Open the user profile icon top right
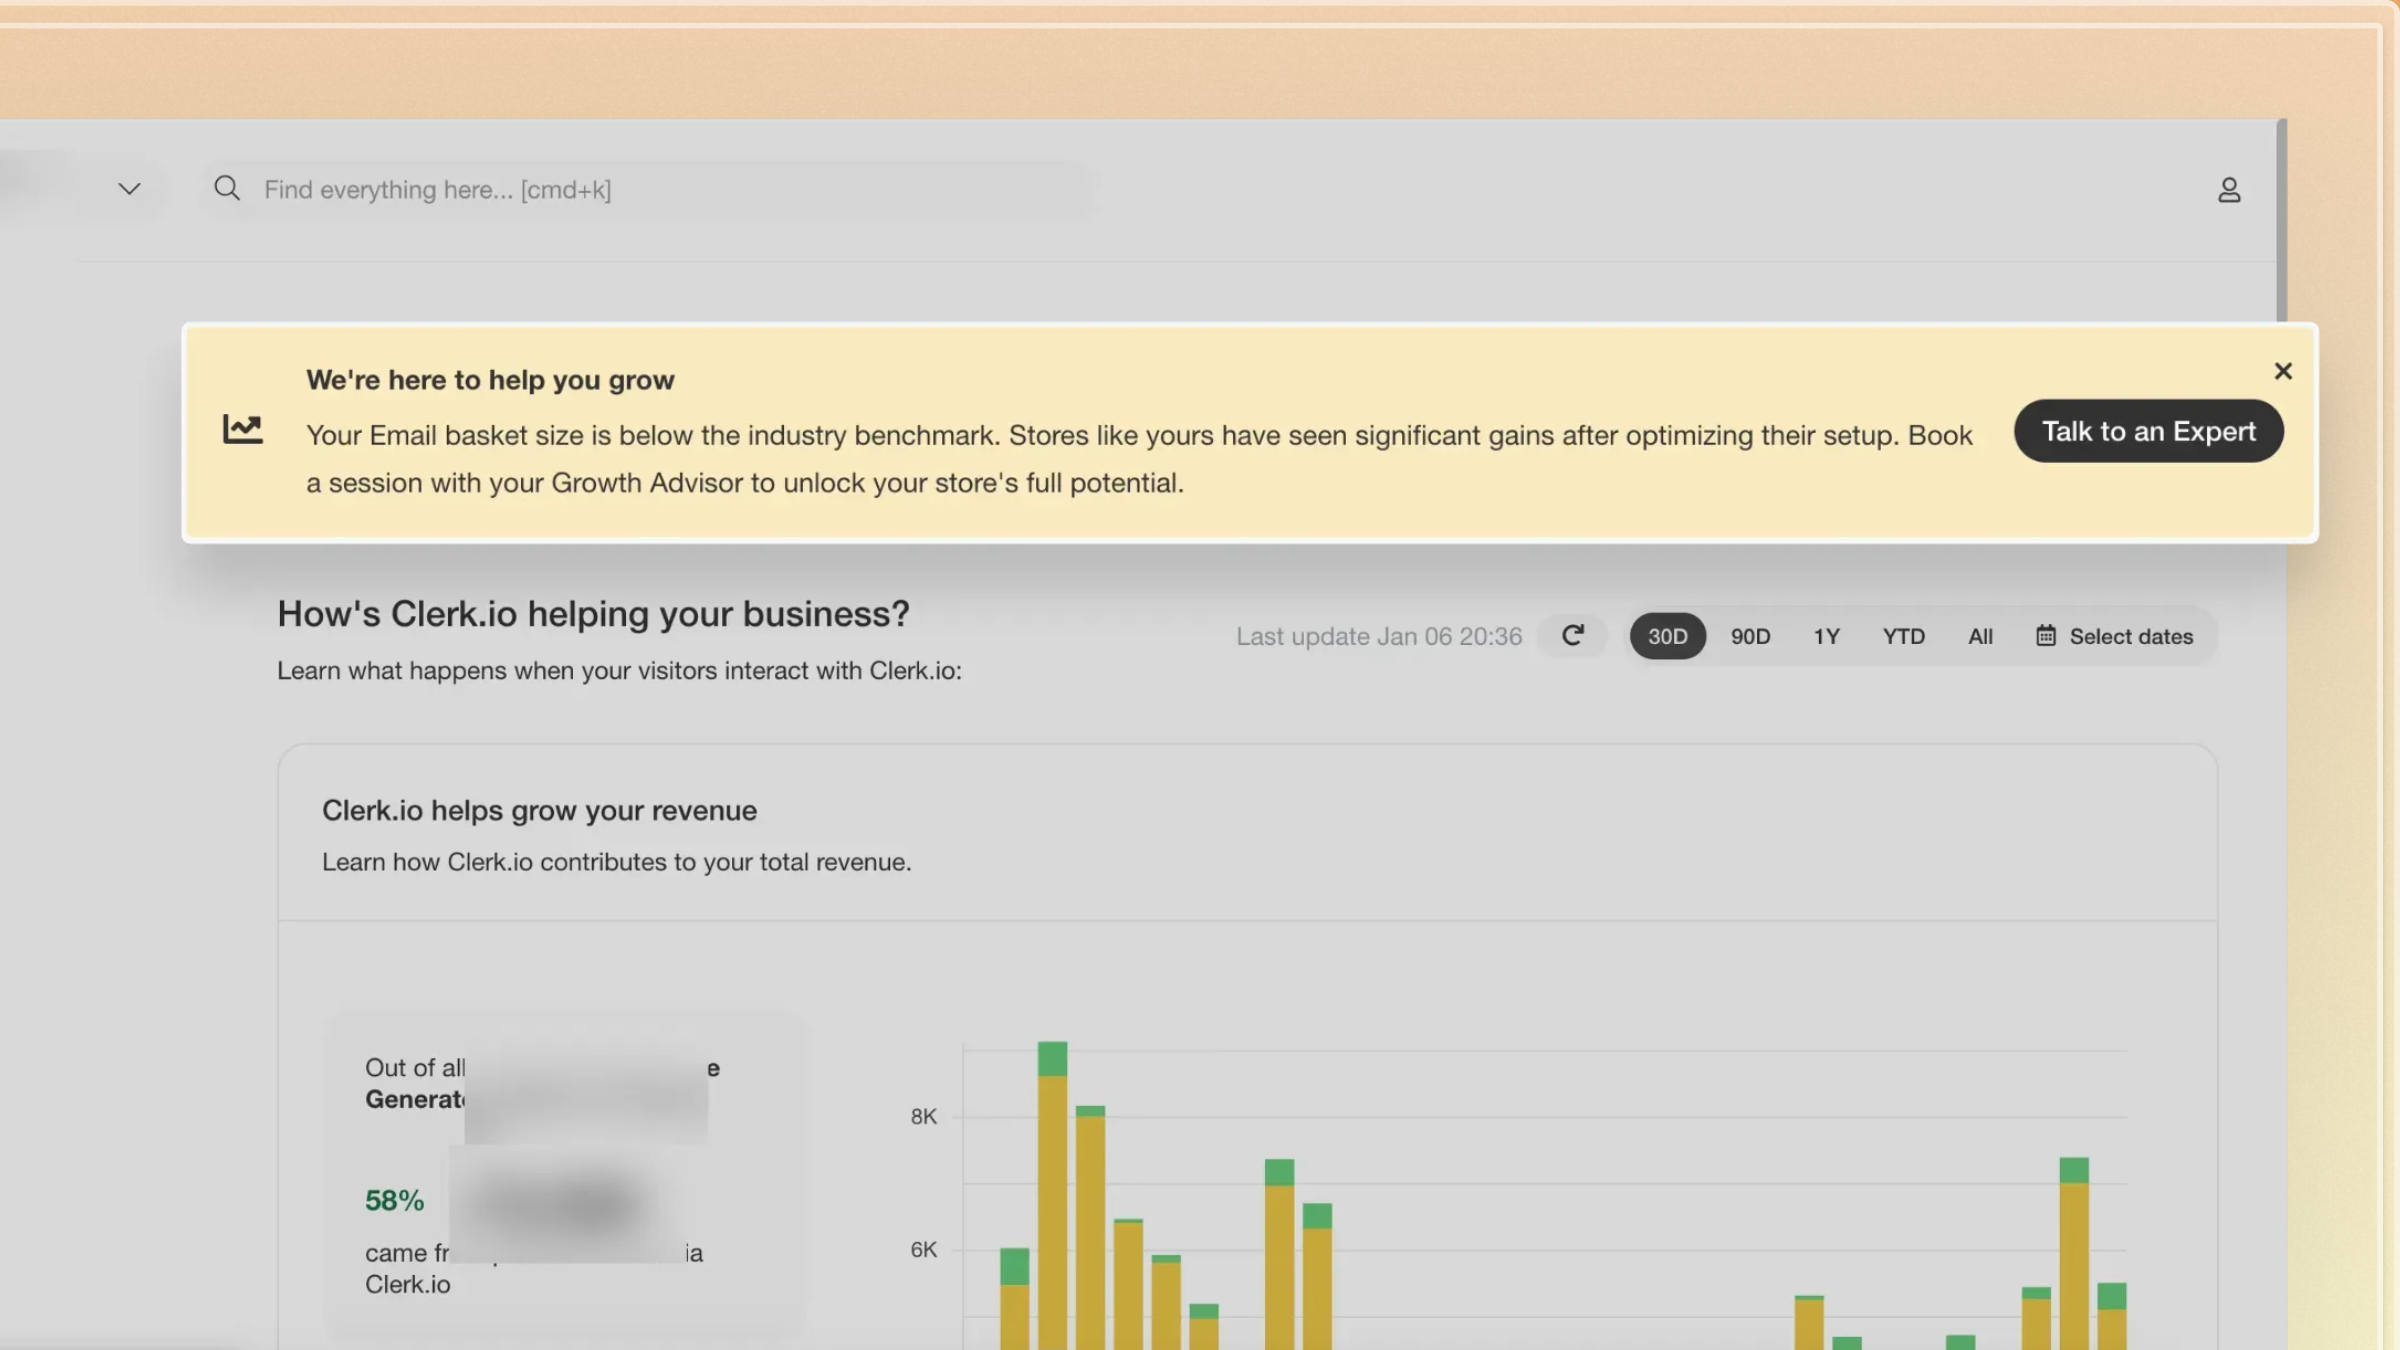This screenshot has width=2400, height=1350. click(2230, 189)
